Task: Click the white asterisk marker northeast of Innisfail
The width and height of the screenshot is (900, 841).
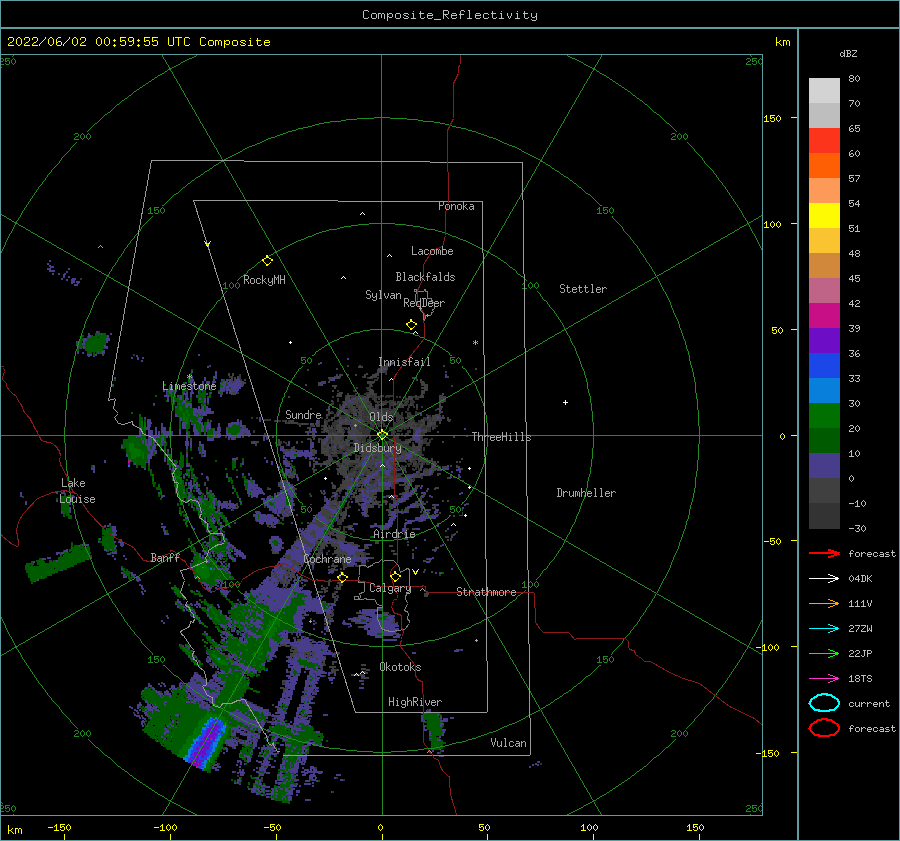Action: coord(475,343)
